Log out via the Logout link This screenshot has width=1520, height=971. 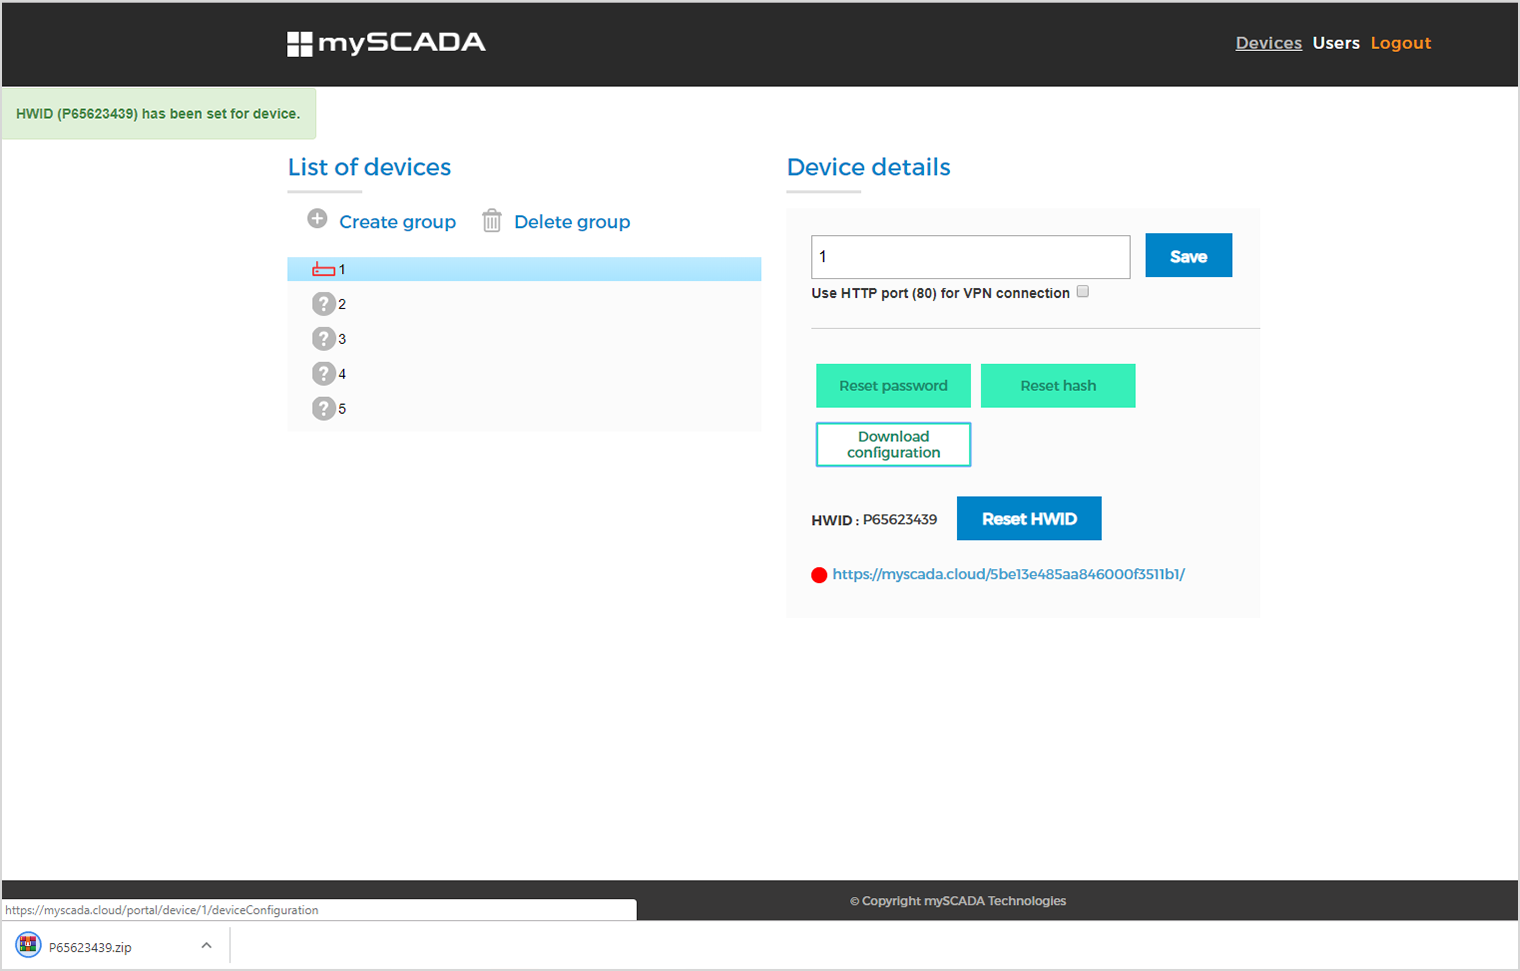click(x=1400, y=43)
